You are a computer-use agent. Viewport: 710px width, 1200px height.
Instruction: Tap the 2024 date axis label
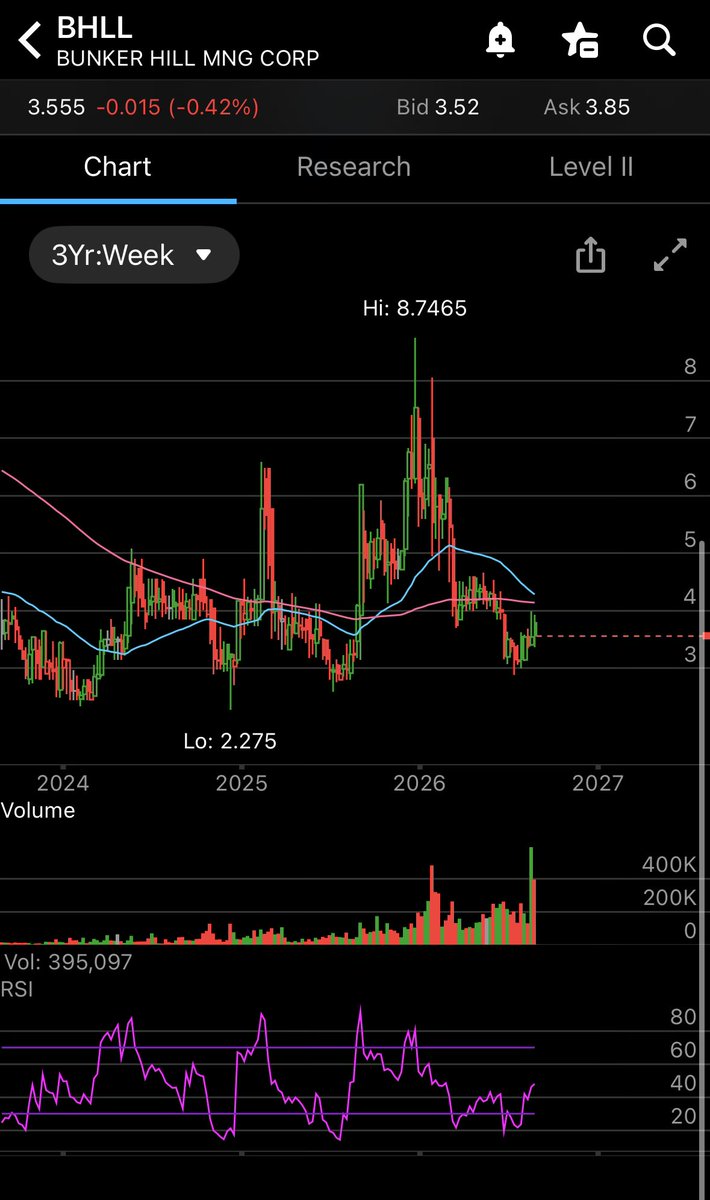[63, 782]
